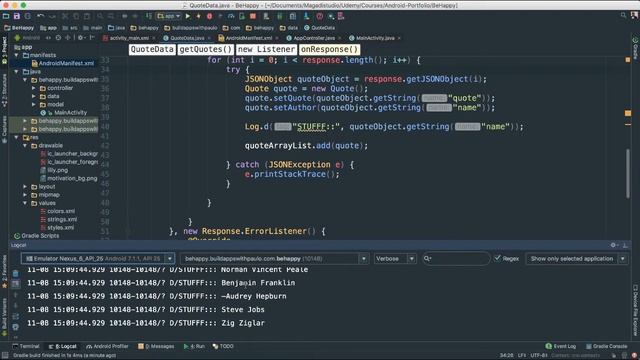This screenshot has height=360, width=640.
Task: Open the Event Log tool window
Action: coord(560,346)
